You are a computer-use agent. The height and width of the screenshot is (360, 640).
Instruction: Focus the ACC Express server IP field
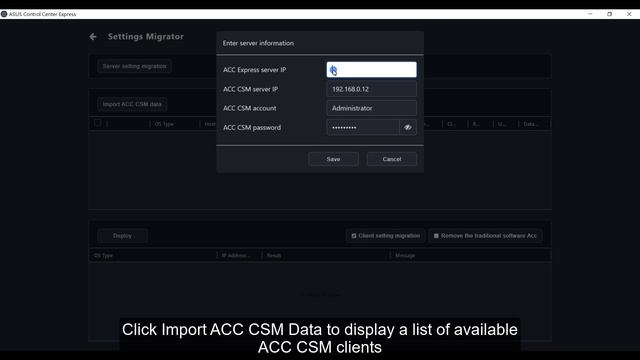[371, 70]
